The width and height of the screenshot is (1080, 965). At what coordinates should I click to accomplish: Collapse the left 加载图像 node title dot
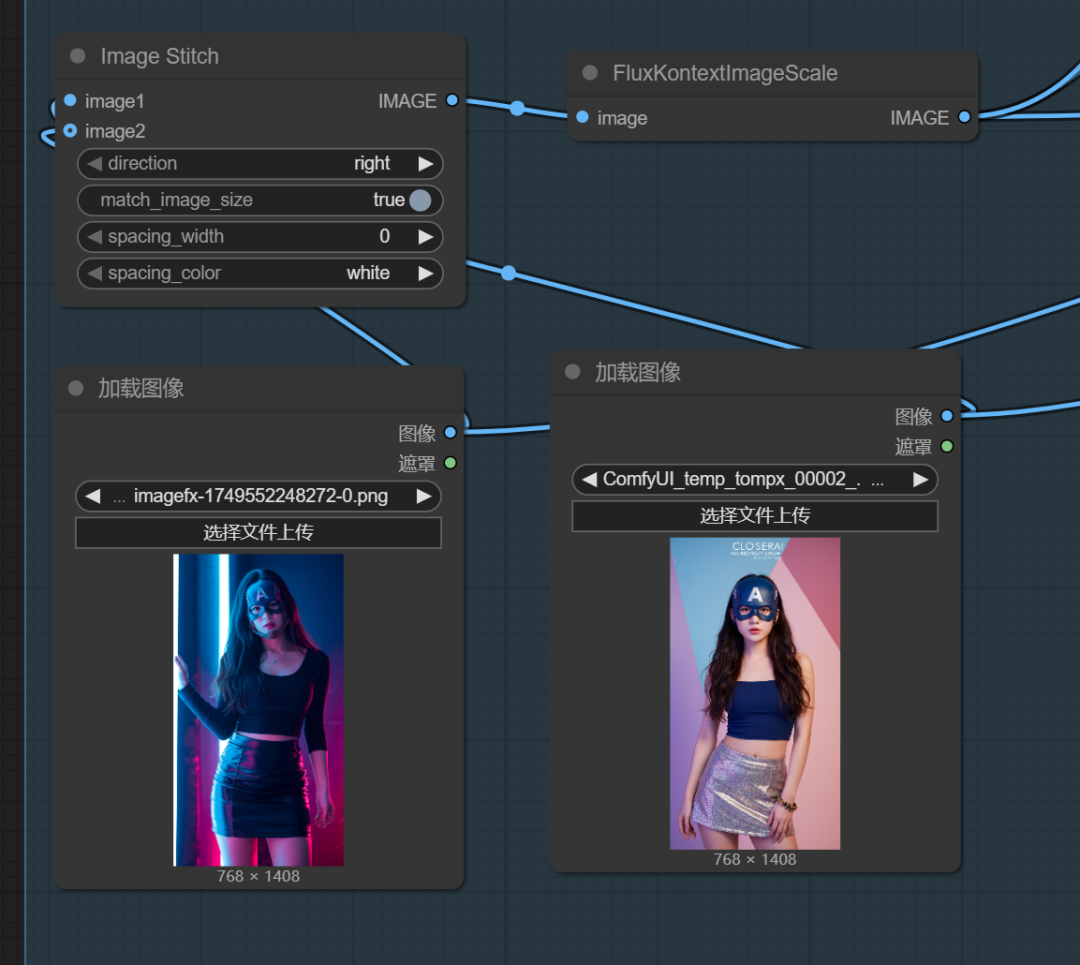[x=76, y=388]
